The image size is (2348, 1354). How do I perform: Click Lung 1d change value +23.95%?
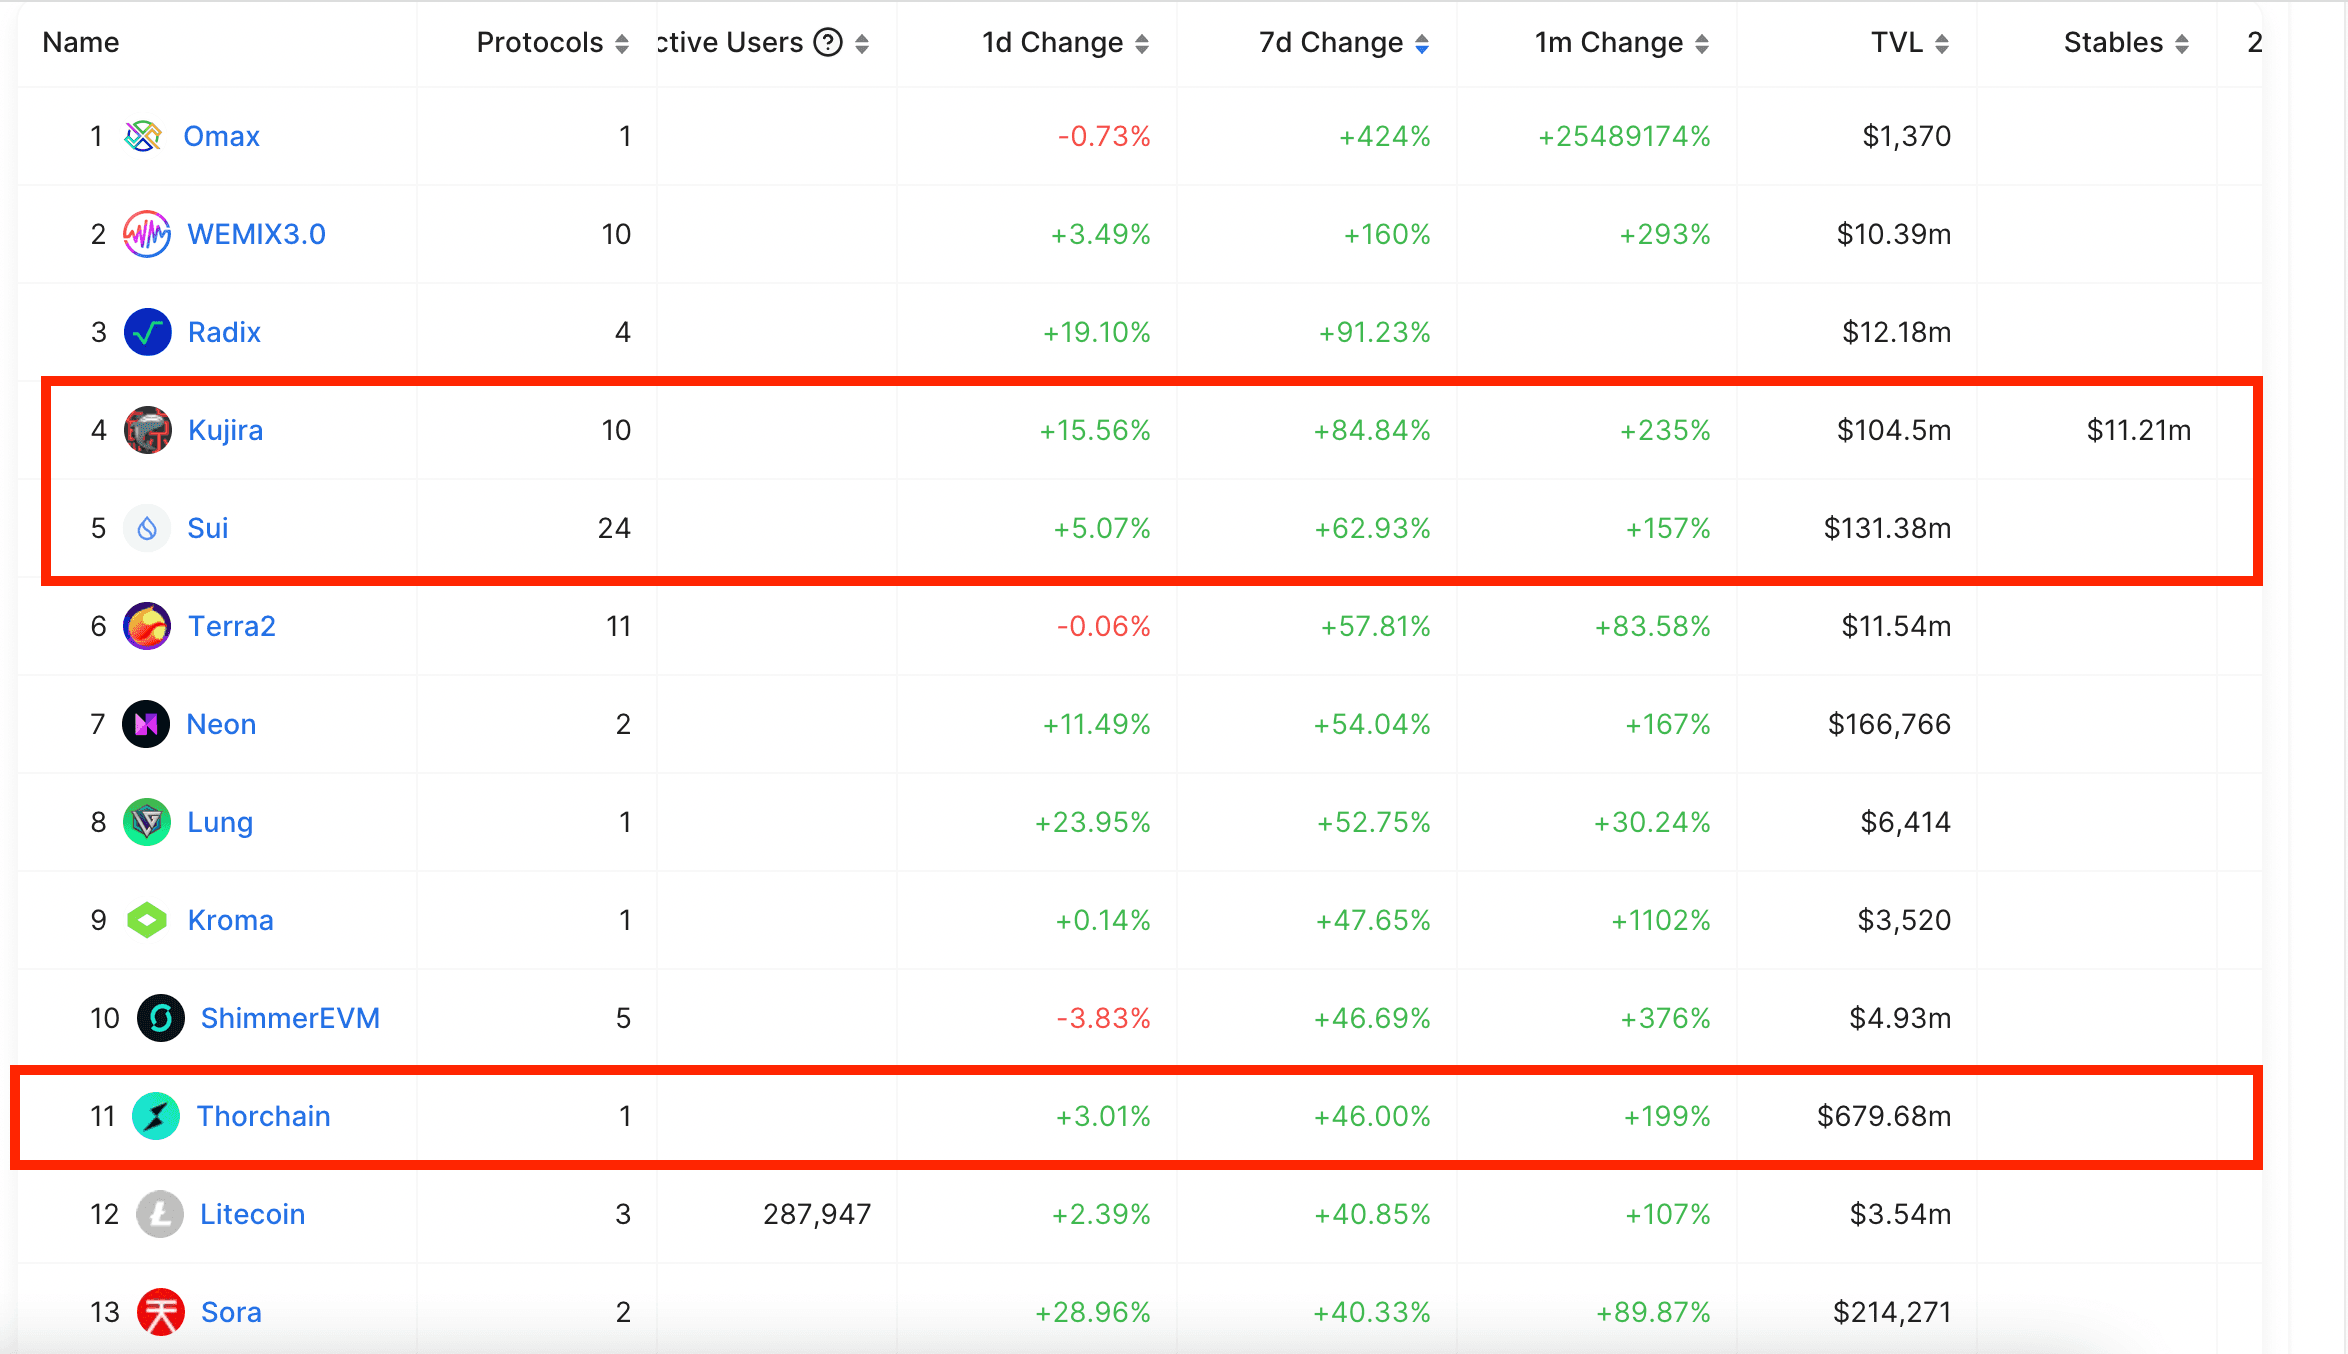(x=1092, y=822)
